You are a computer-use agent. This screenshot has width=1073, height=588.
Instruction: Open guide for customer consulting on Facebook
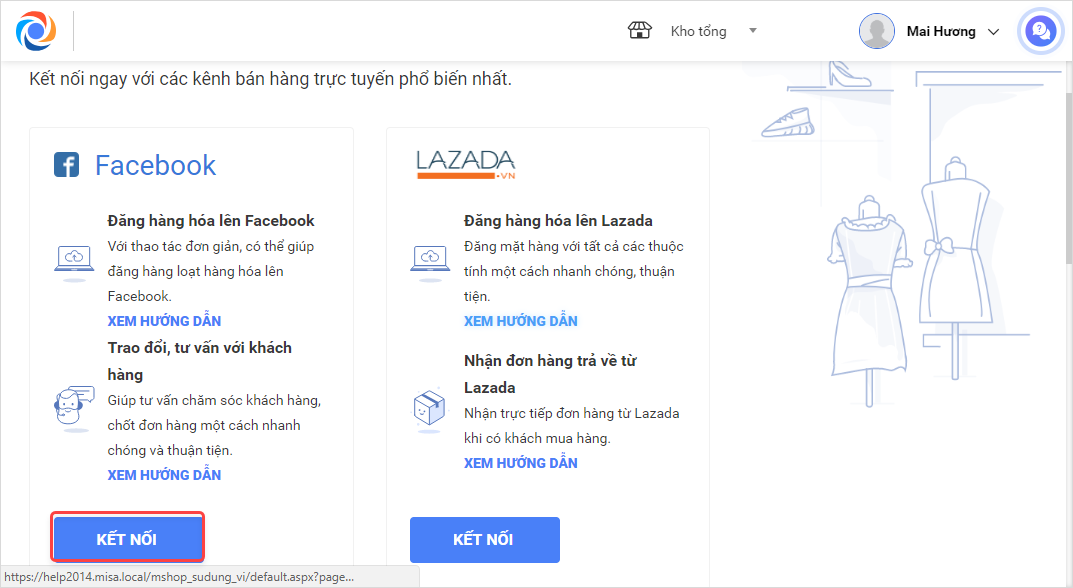(164, 475)
